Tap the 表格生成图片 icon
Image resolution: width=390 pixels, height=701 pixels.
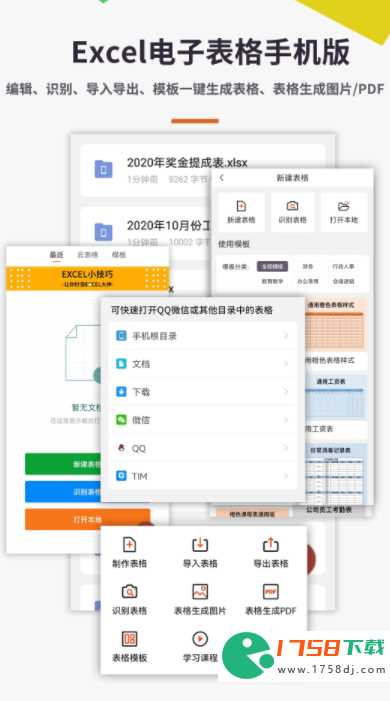point(199,591)
